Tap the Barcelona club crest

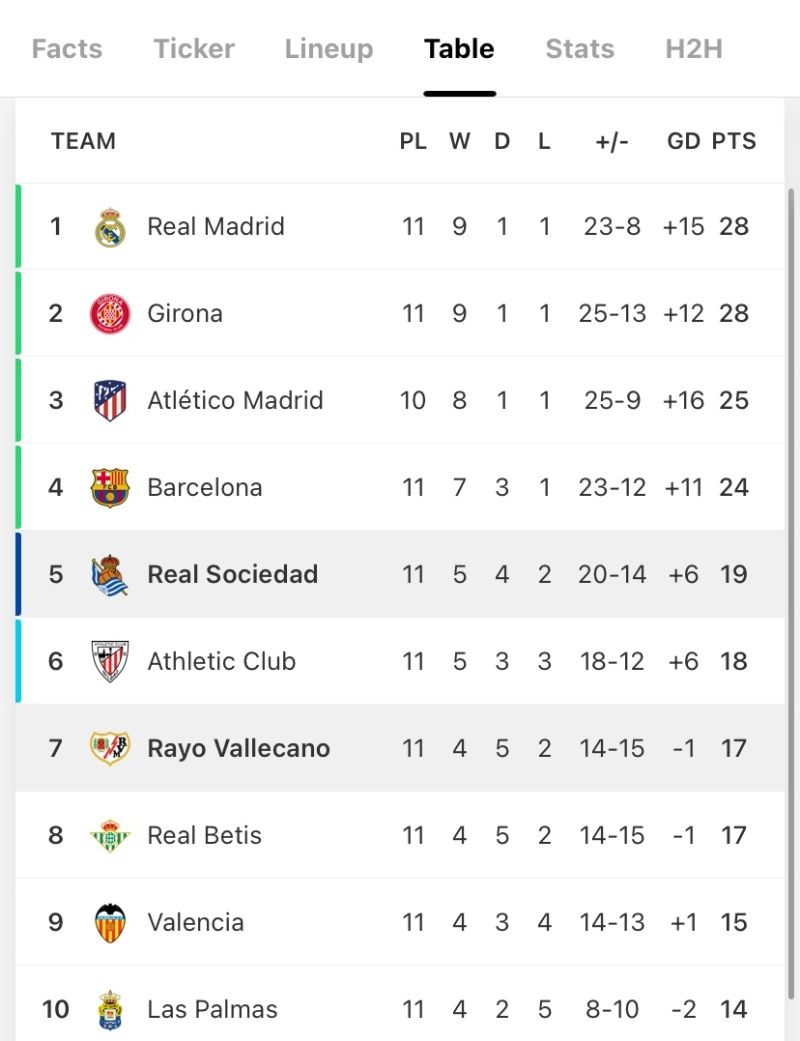pyautogui.click(x=110, y=487)
